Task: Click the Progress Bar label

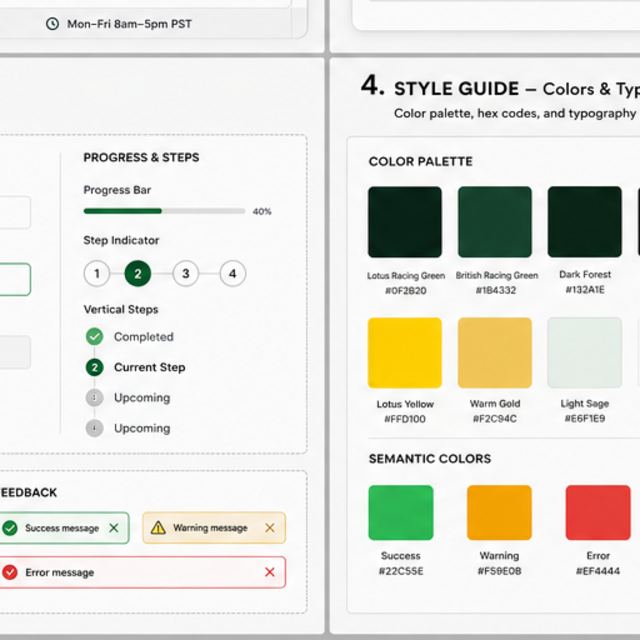Action: pos(117,190)
